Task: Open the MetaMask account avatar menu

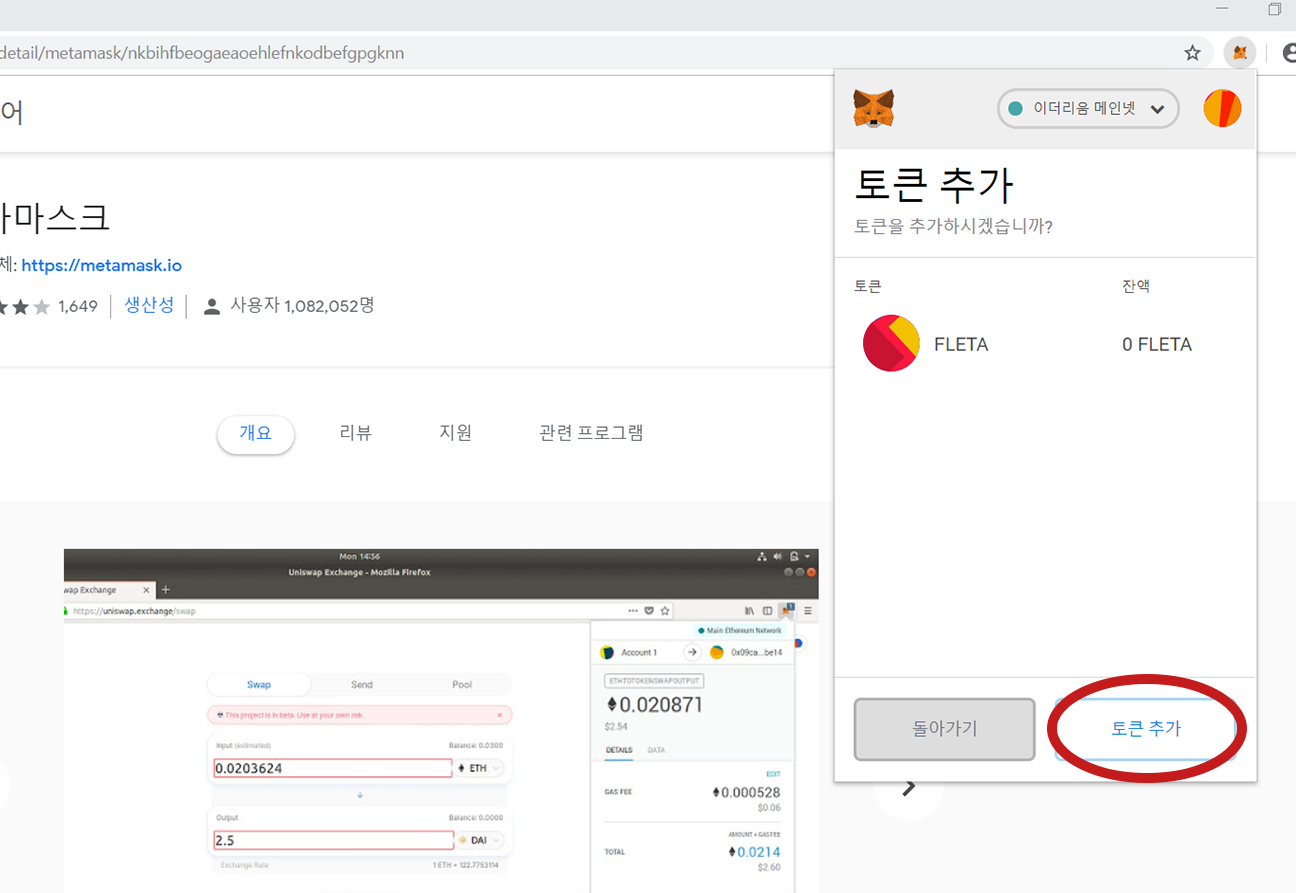Action: pos(1221,107)
